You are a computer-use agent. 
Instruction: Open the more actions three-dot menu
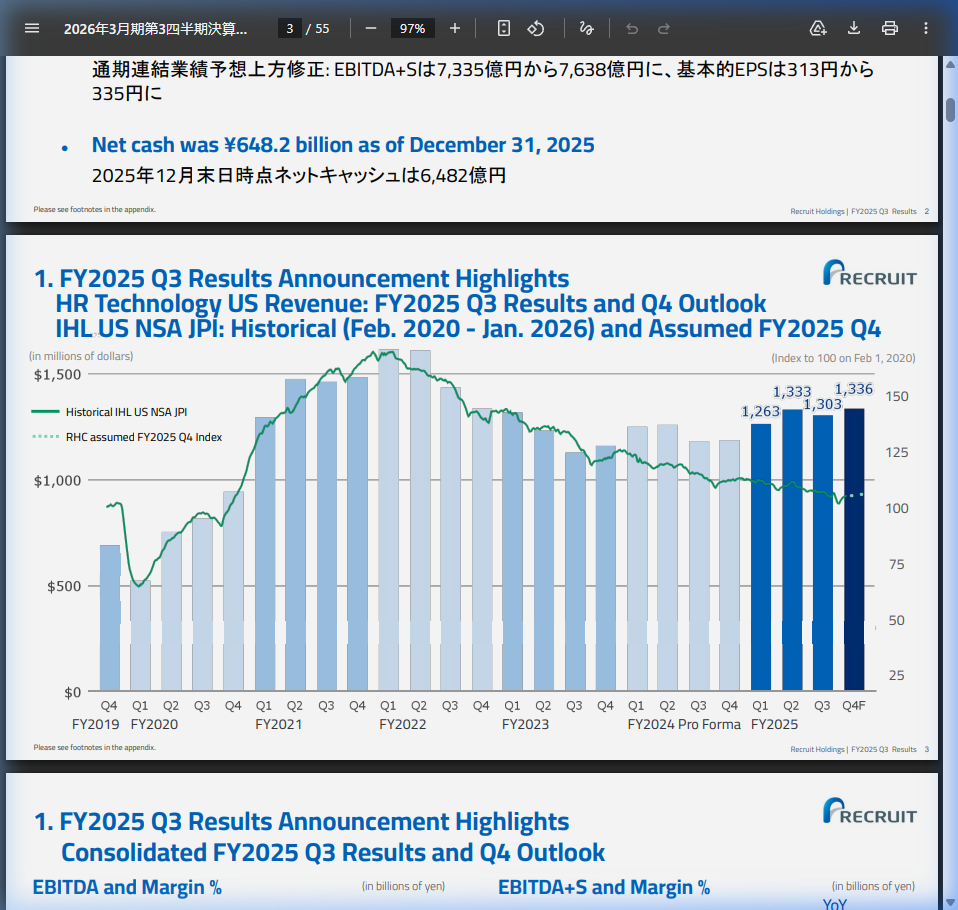click(926, 28)
